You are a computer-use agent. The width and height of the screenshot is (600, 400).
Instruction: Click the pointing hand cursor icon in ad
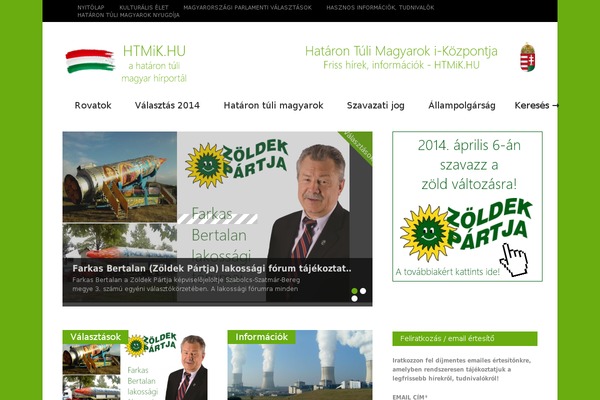point(514,260)
